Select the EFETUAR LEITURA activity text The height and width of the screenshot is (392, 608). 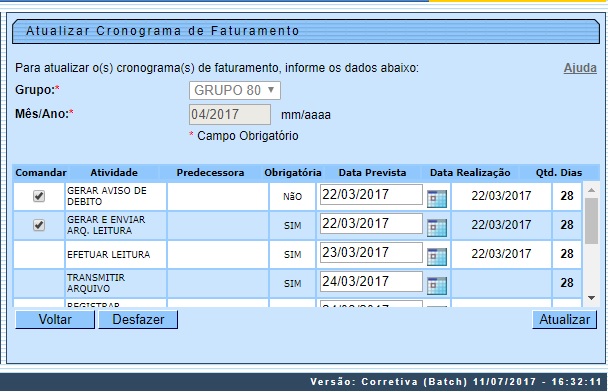pos(108,254)
